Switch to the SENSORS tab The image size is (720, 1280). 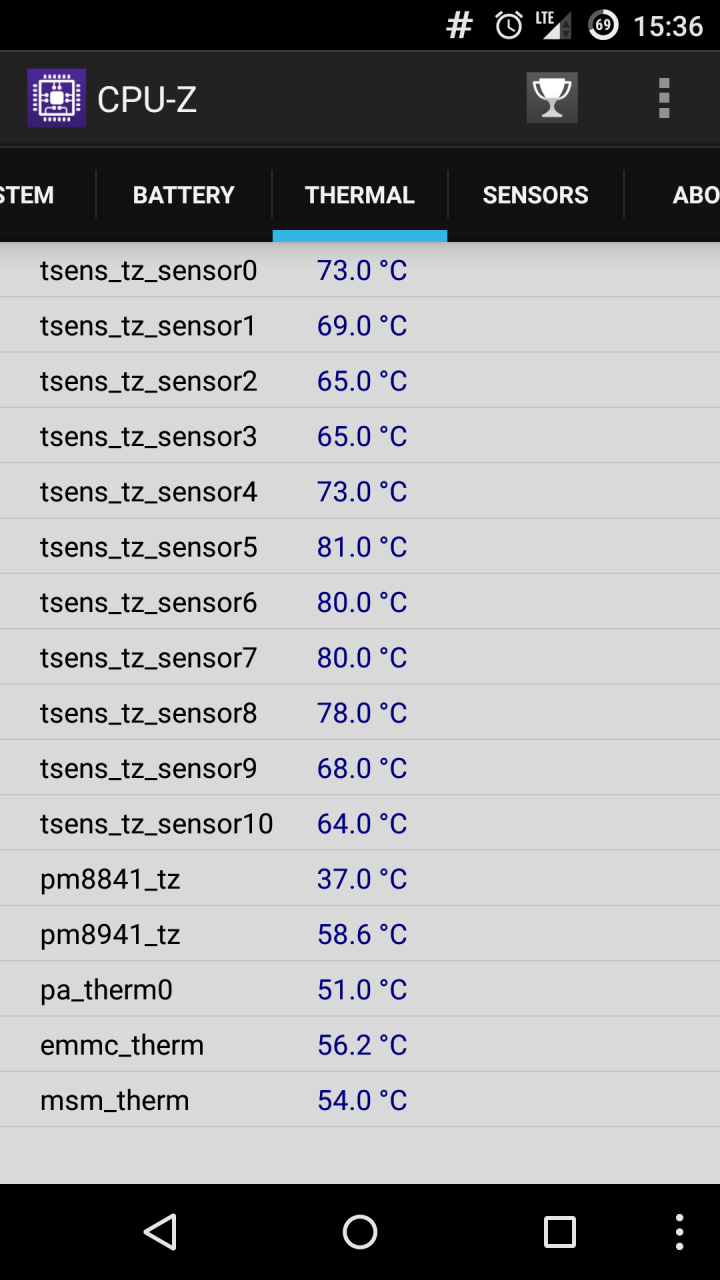click(535, 195)
